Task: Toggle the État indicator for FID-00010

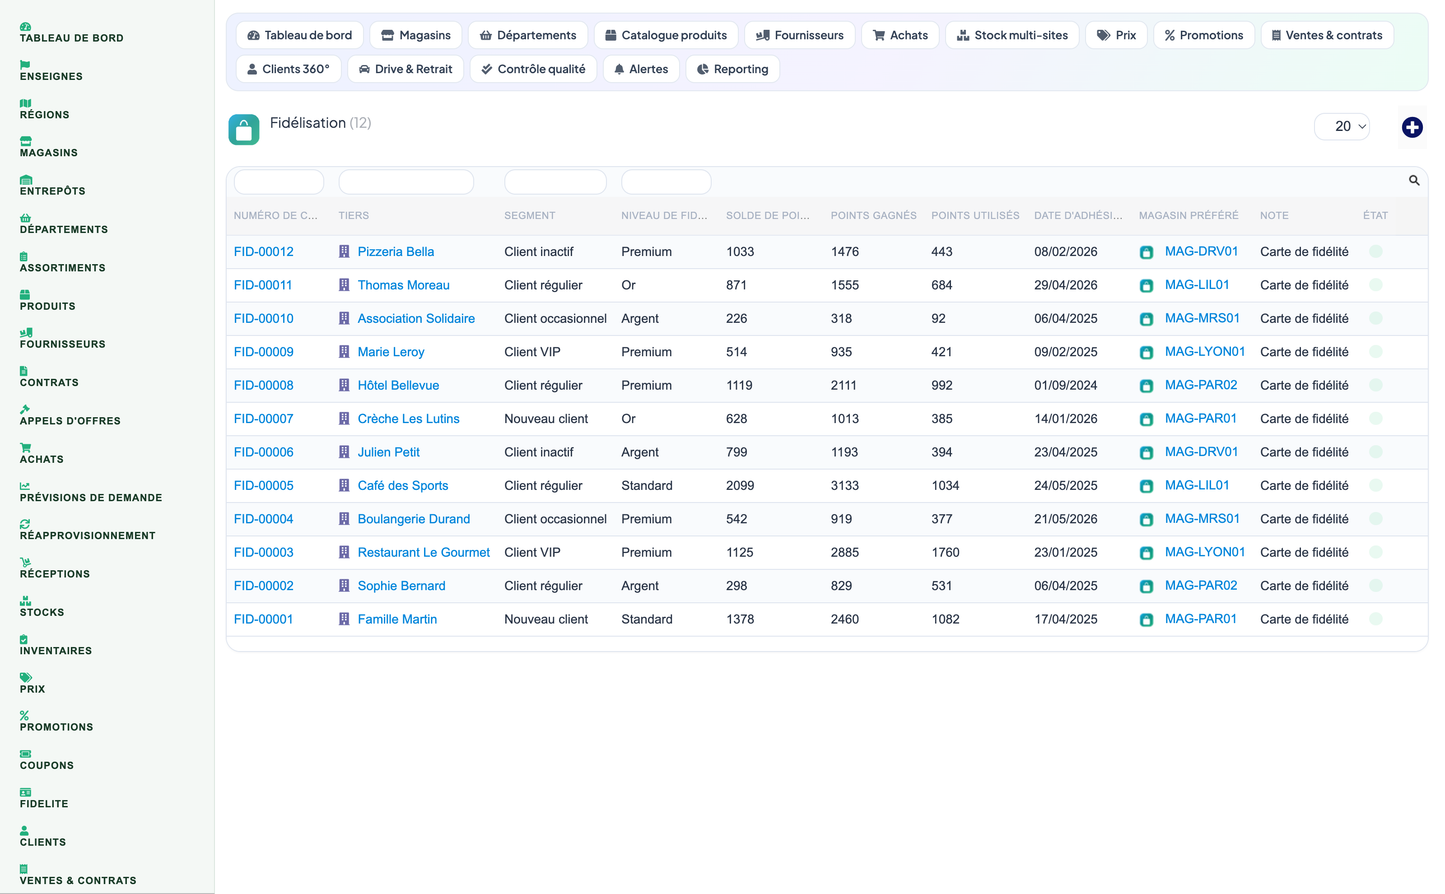Action: (x=1376, y=319)
